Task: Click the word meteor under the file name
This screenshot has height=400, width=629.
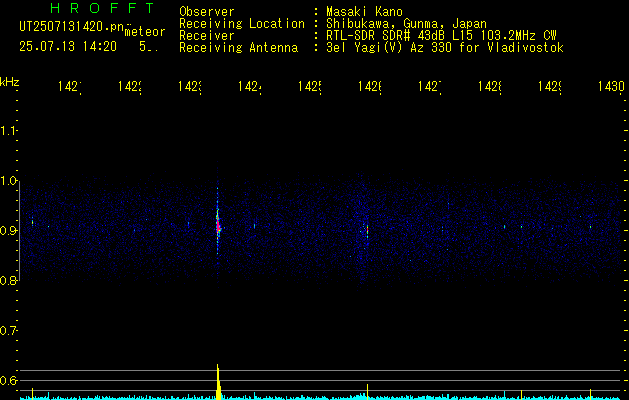Action: pos(145,32)
